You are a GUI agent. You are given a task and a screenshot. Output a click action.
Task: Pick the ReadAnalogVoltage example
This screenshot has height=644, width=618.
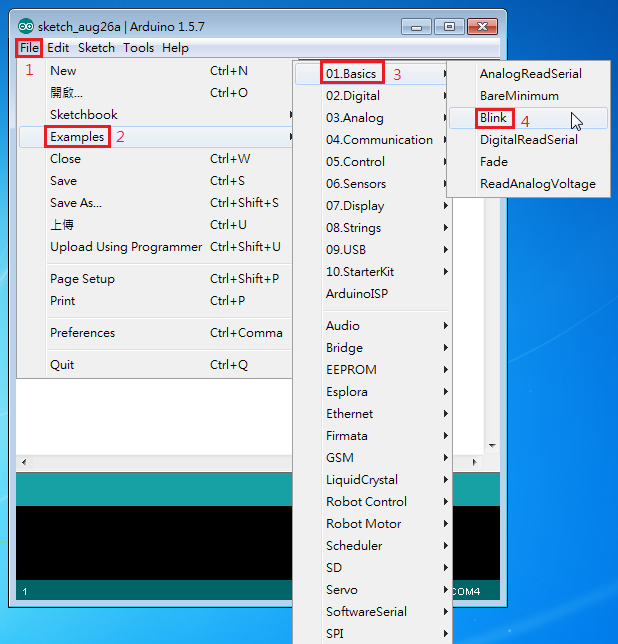point(537,184)
